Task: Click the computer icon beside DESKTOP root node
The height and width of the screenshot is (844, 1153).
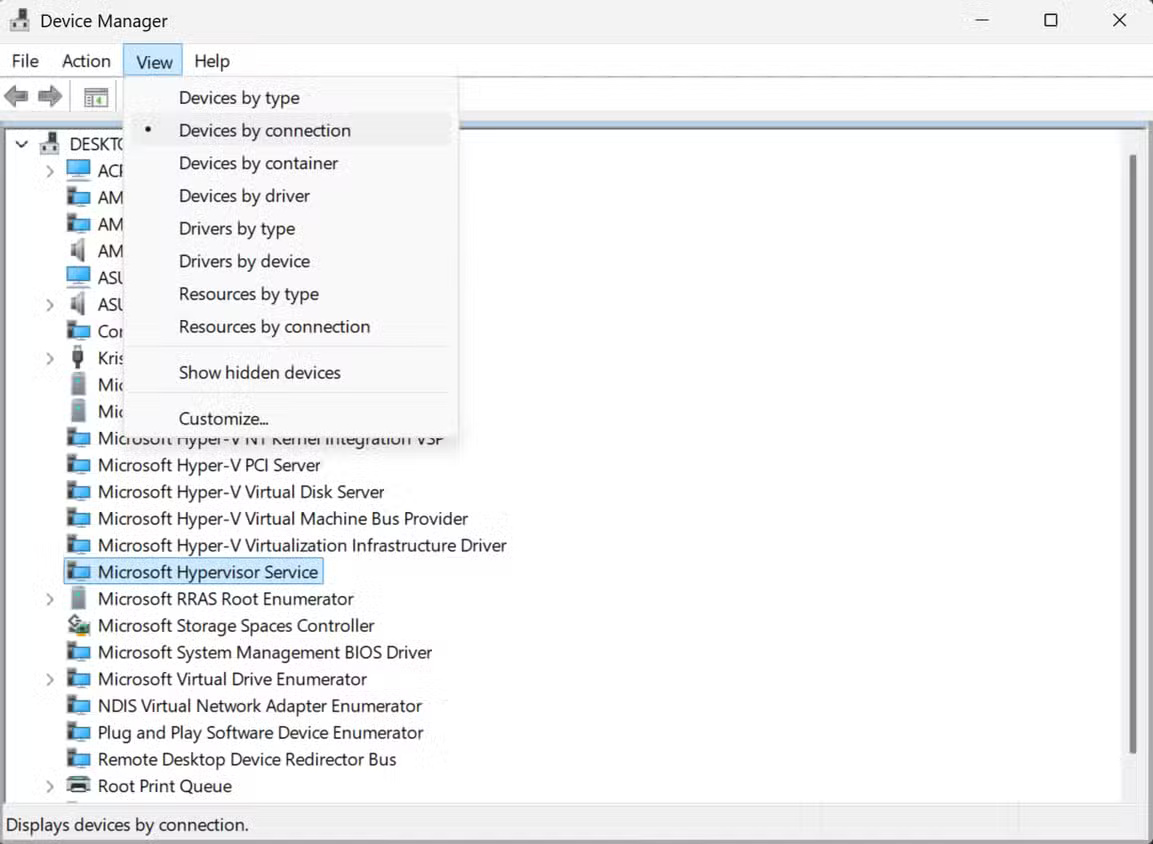Action: click(x=48, y=143)
